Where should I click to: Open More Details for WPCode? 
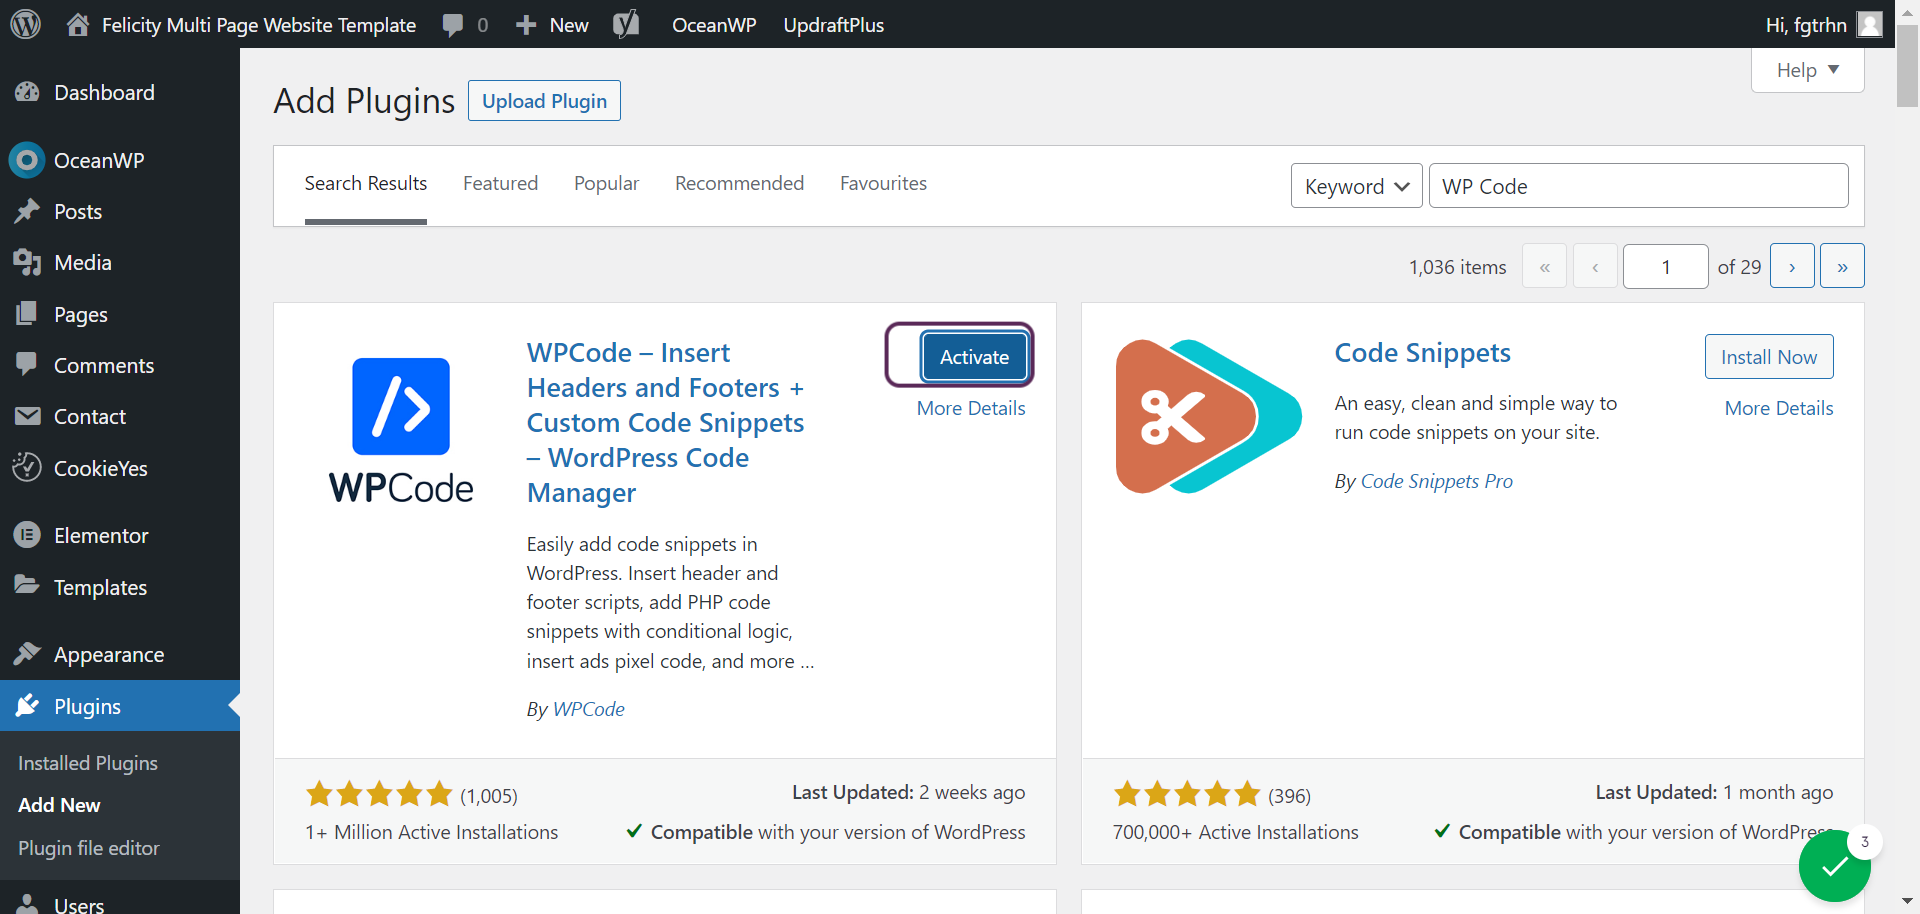click(971, 408)
